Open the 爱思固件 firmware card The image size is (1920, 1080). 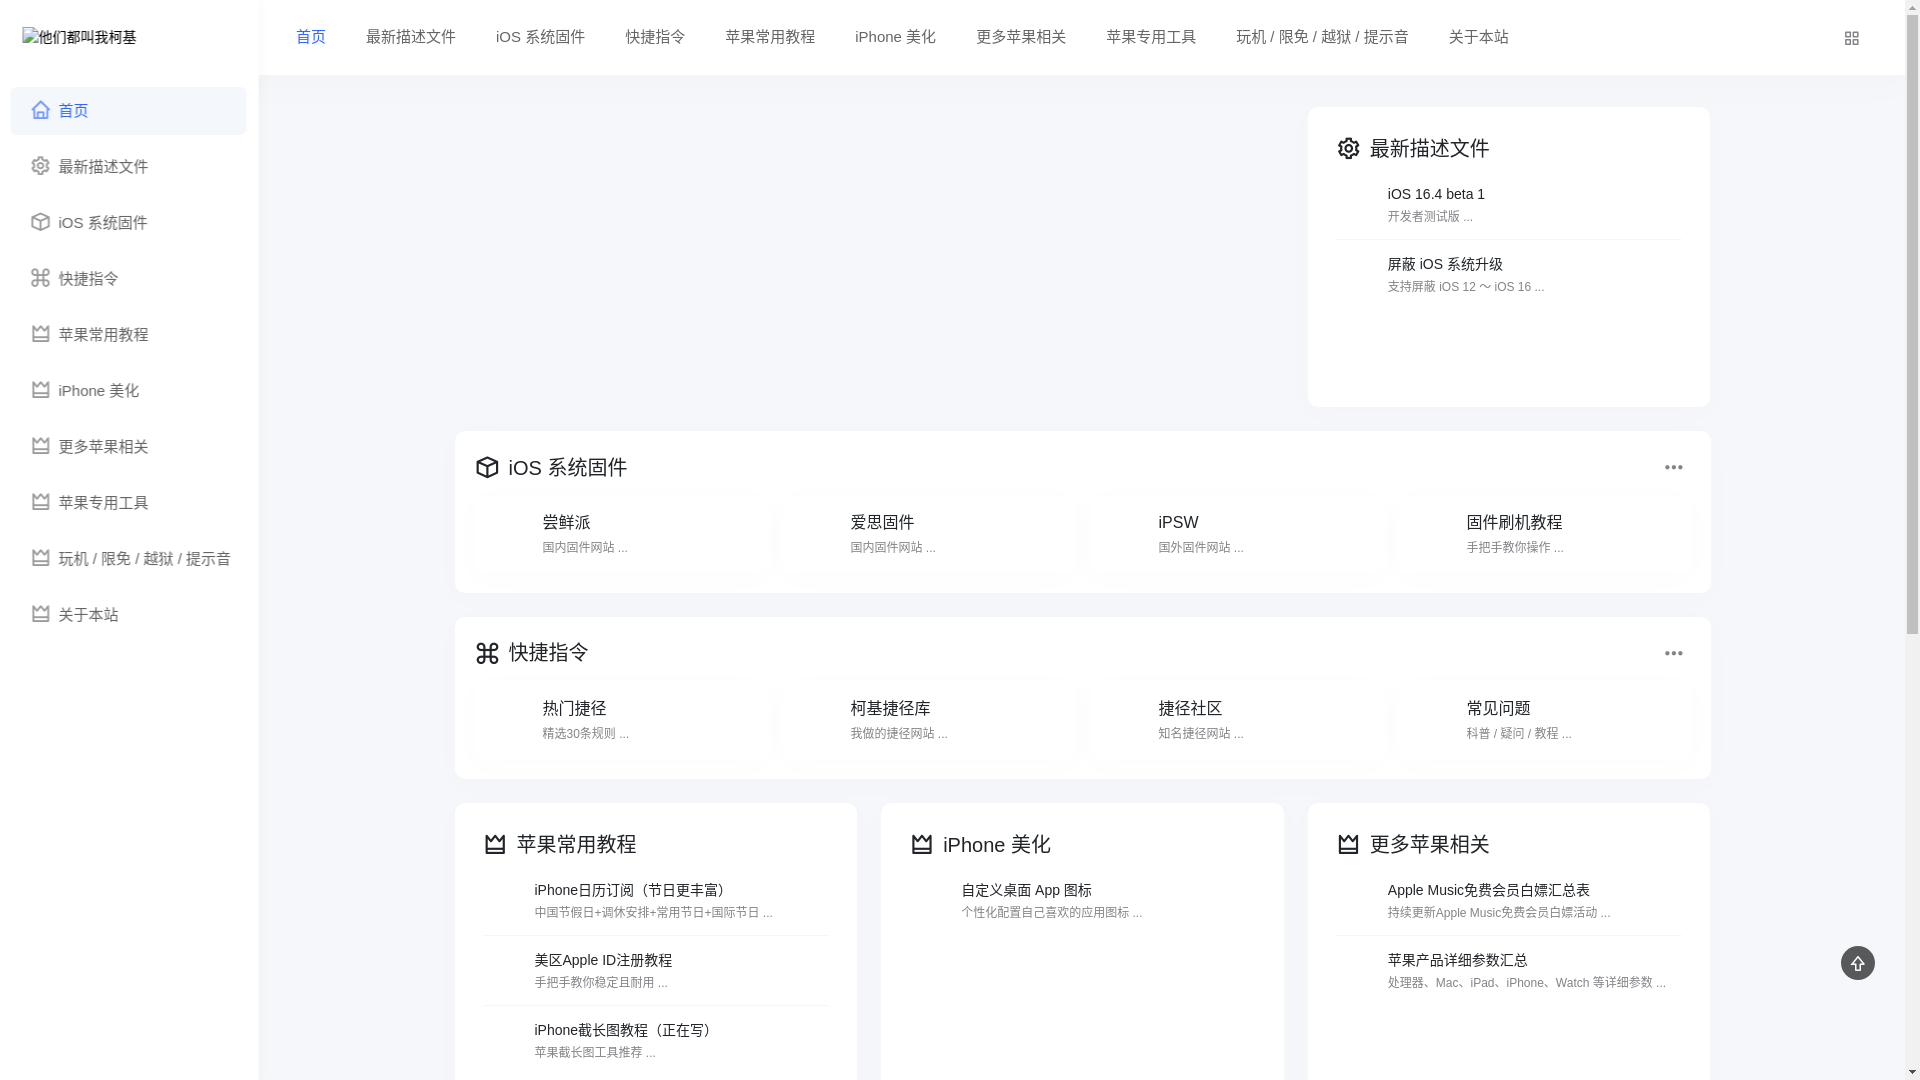[928, 533]
